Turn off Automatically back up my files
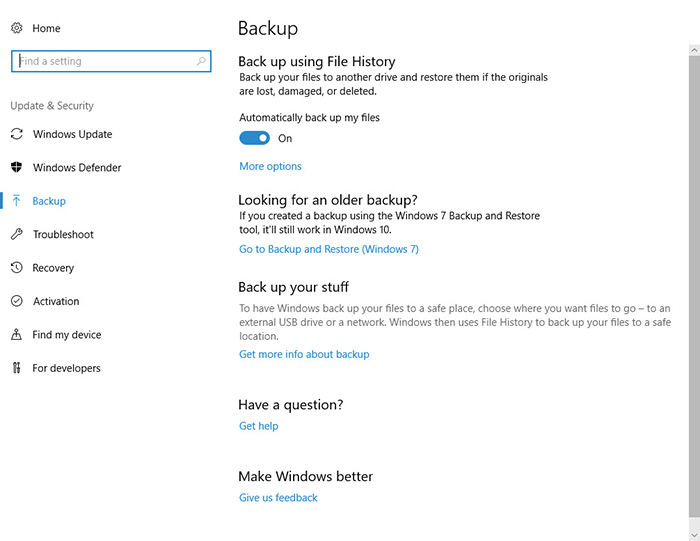The image size is (700, 541). pyautogui.click(x=254, y=138)
